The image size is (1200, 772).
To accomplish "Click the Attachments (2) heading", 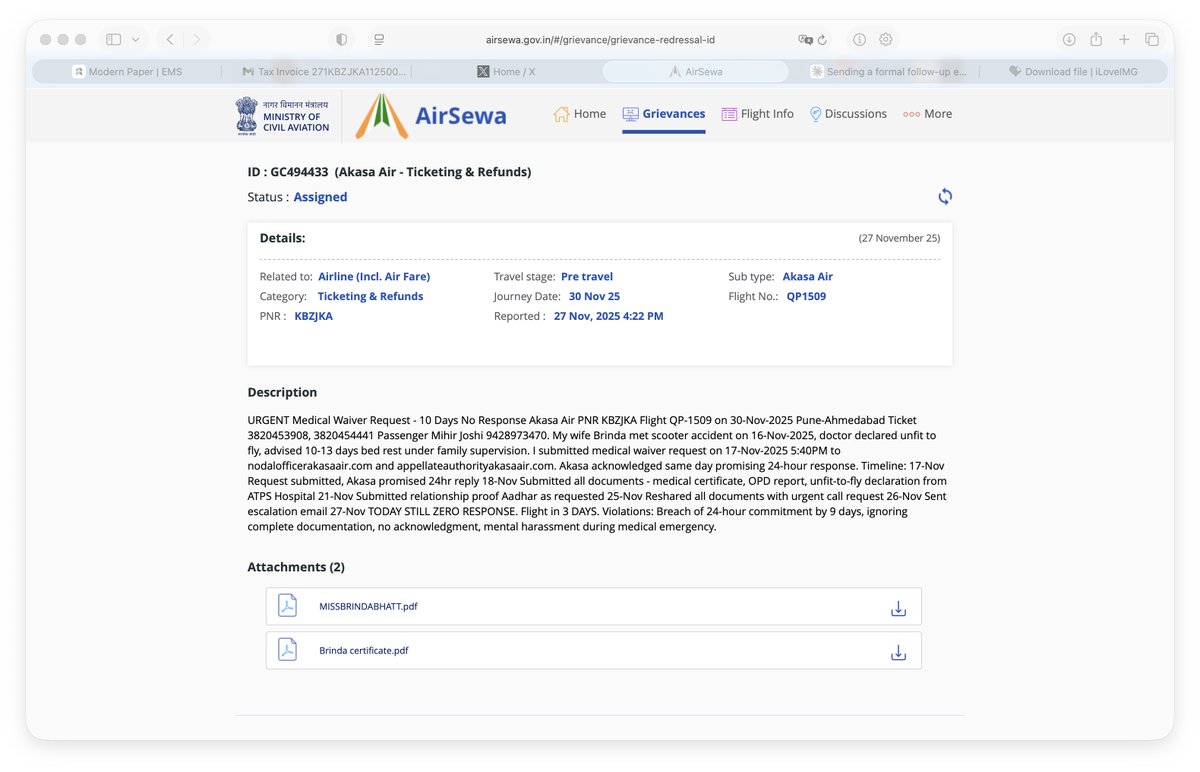I will click(296, 567).
